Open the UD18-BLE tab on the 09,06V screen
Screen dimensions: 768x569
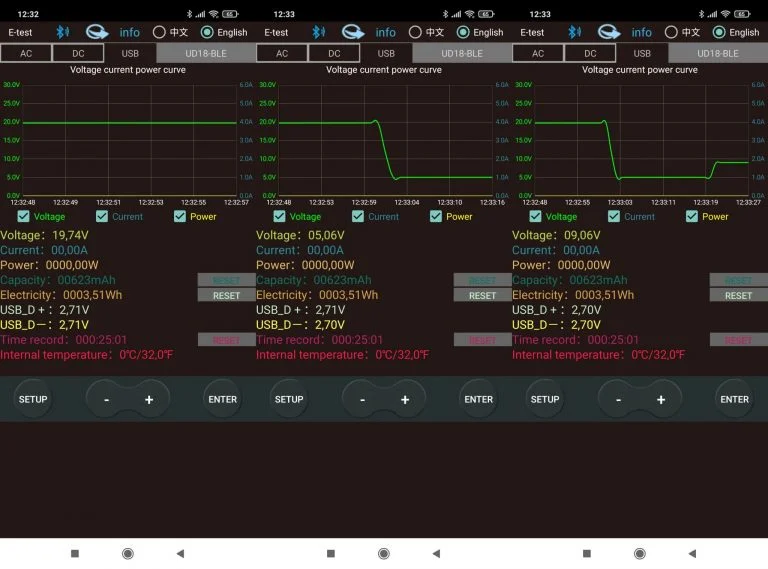point(717,53)
